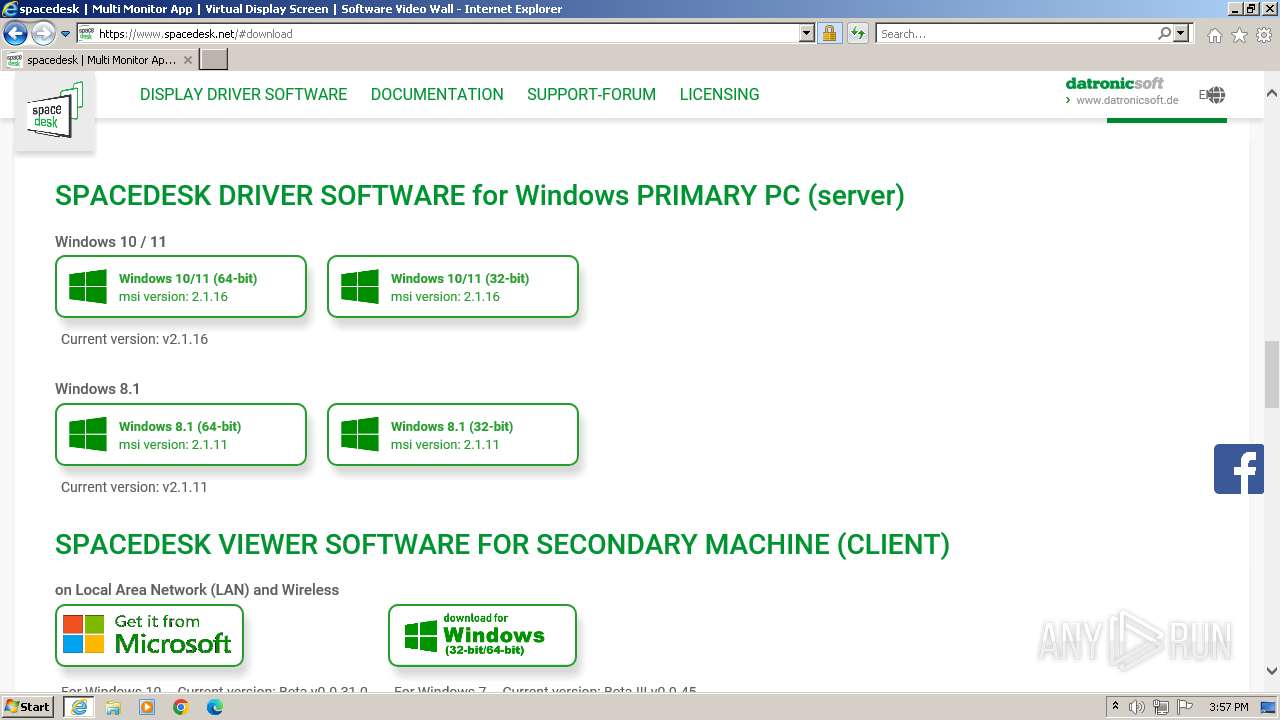Open Chrome taskbar icon

181,707
